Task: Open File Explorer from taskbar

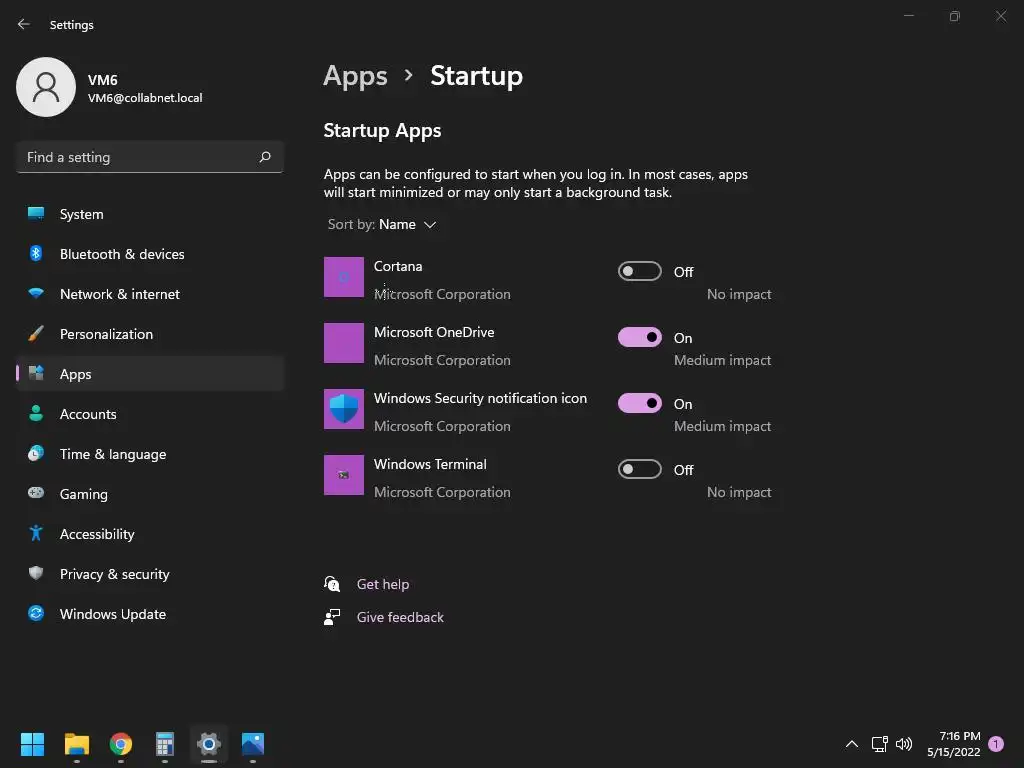Action: pos(76,744)
